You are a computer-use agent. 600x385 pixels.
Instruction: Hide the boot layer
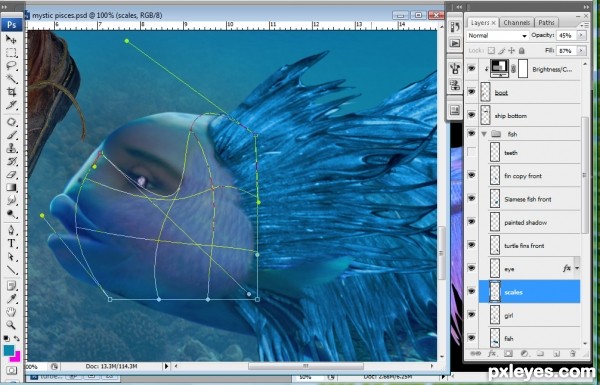[471, 92]
